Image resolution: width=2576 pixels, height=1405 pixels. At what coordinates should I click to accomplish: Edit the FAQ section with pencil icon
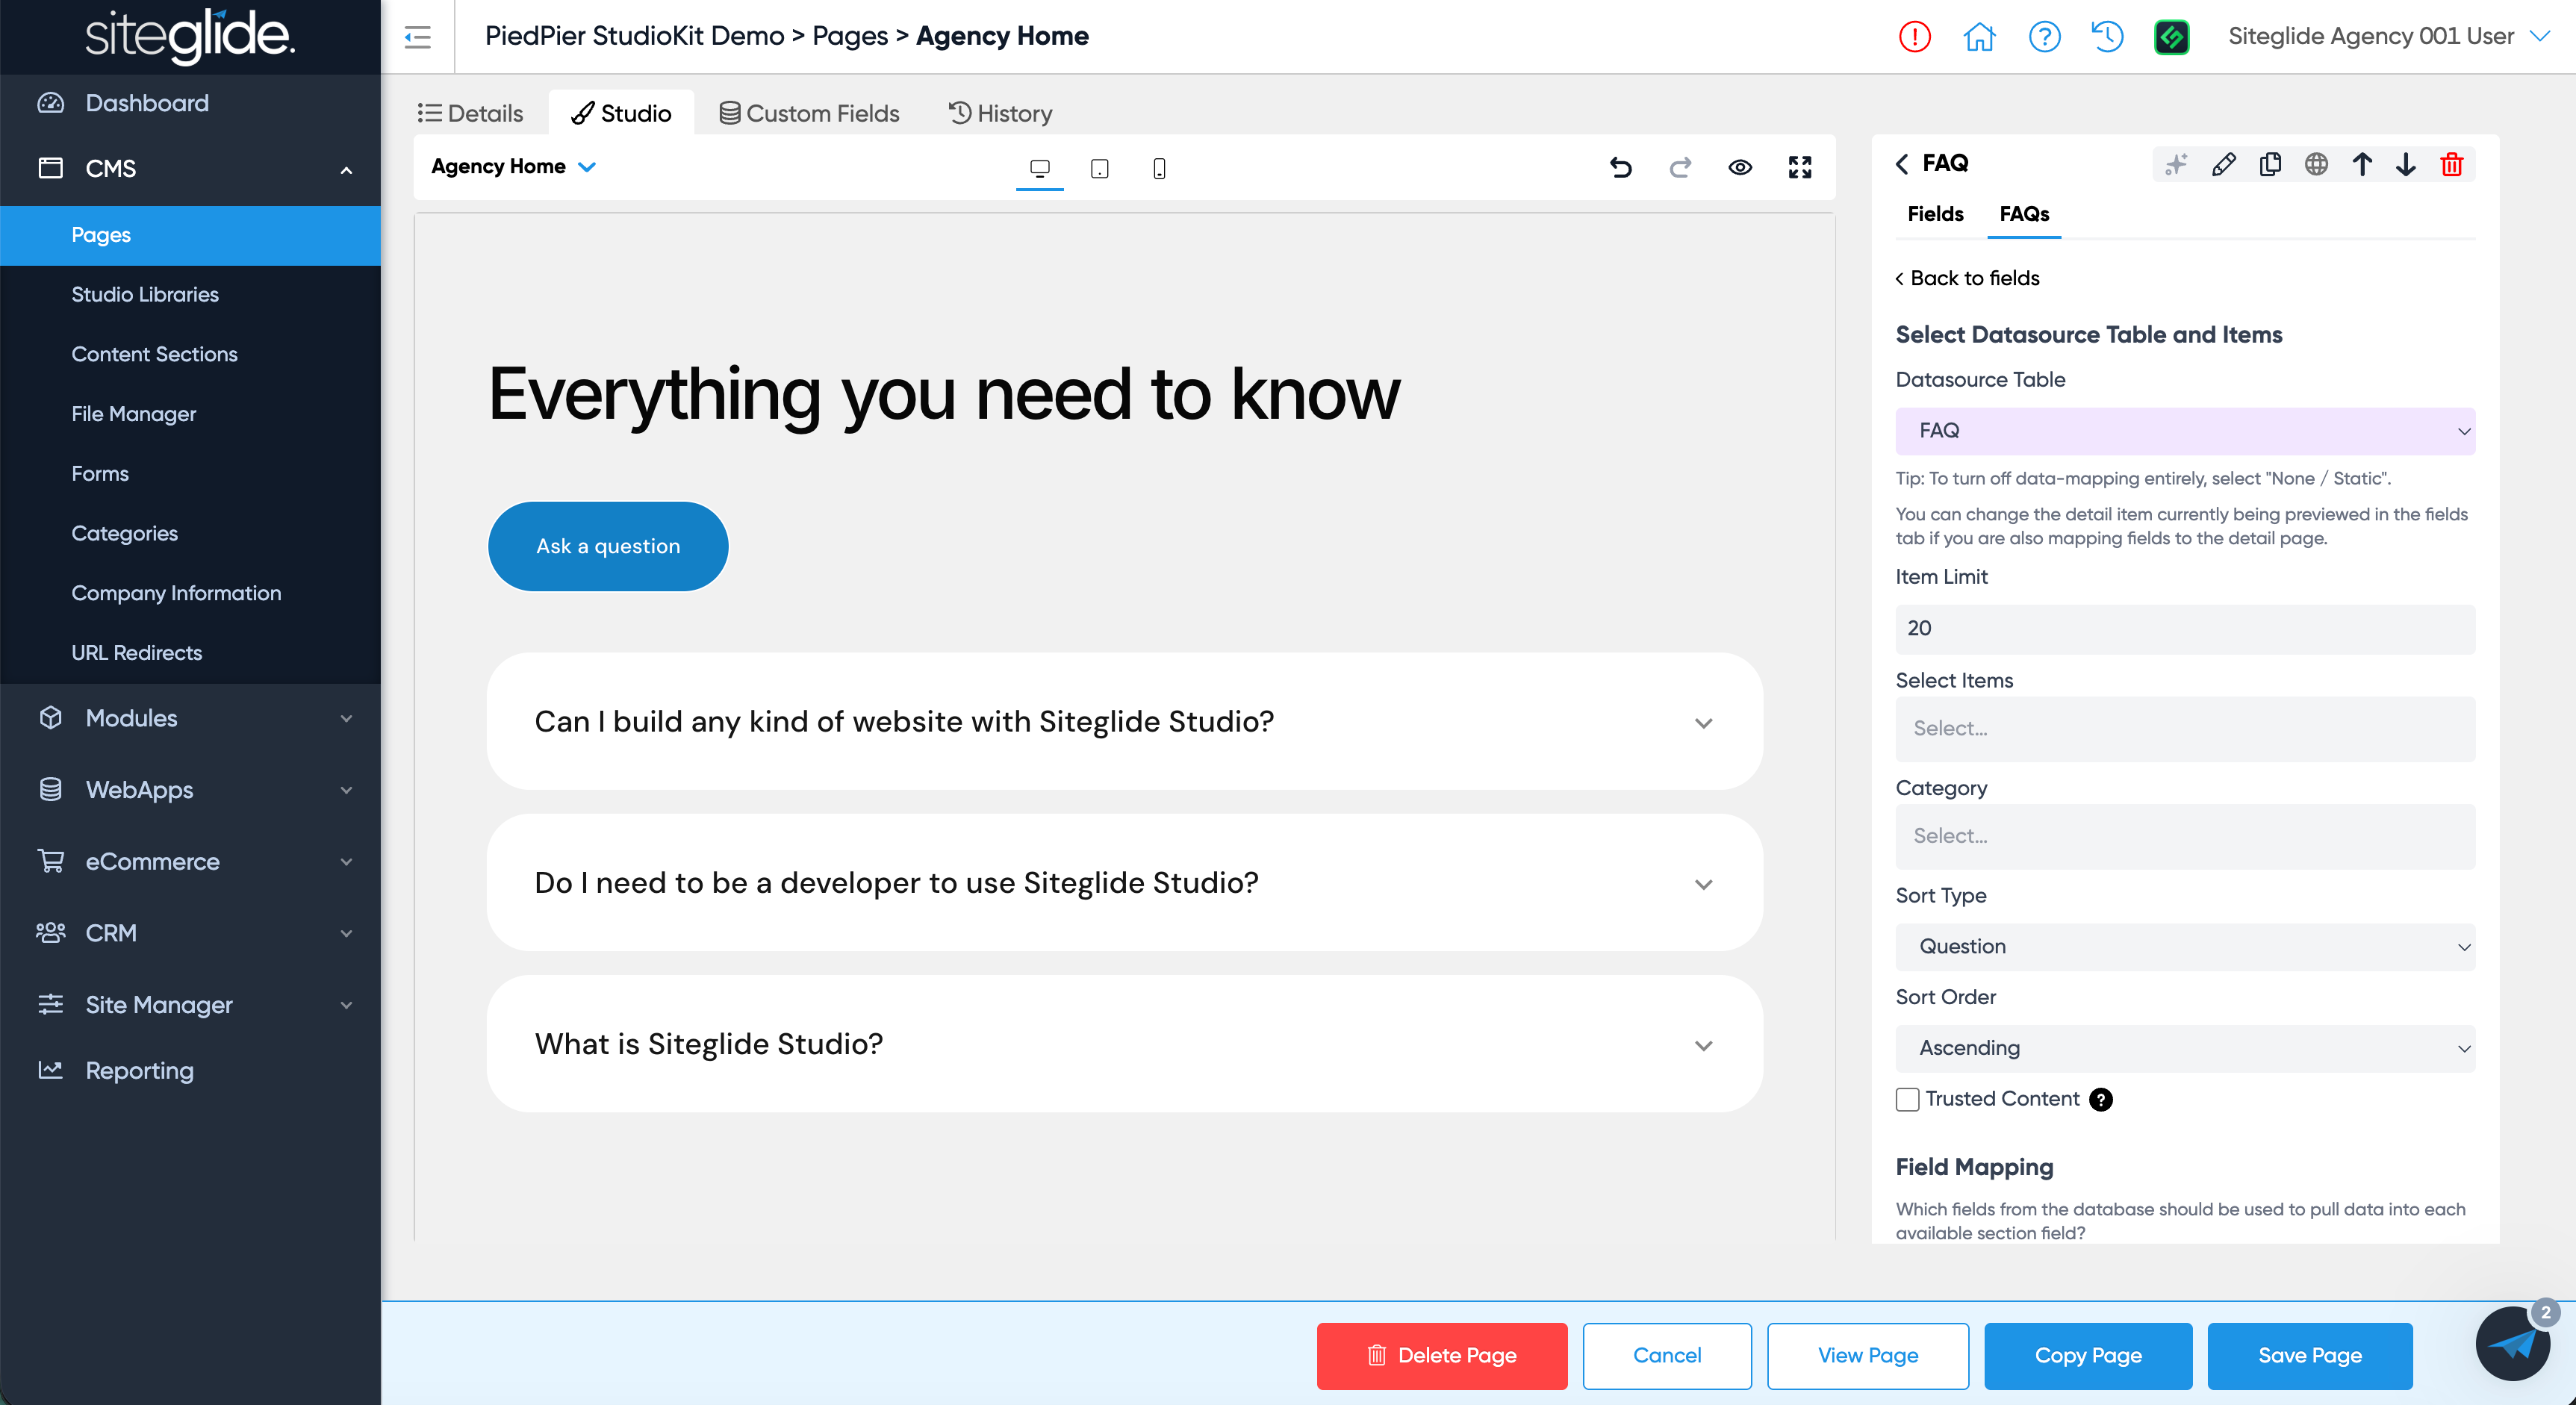[x=2223, y=164]
